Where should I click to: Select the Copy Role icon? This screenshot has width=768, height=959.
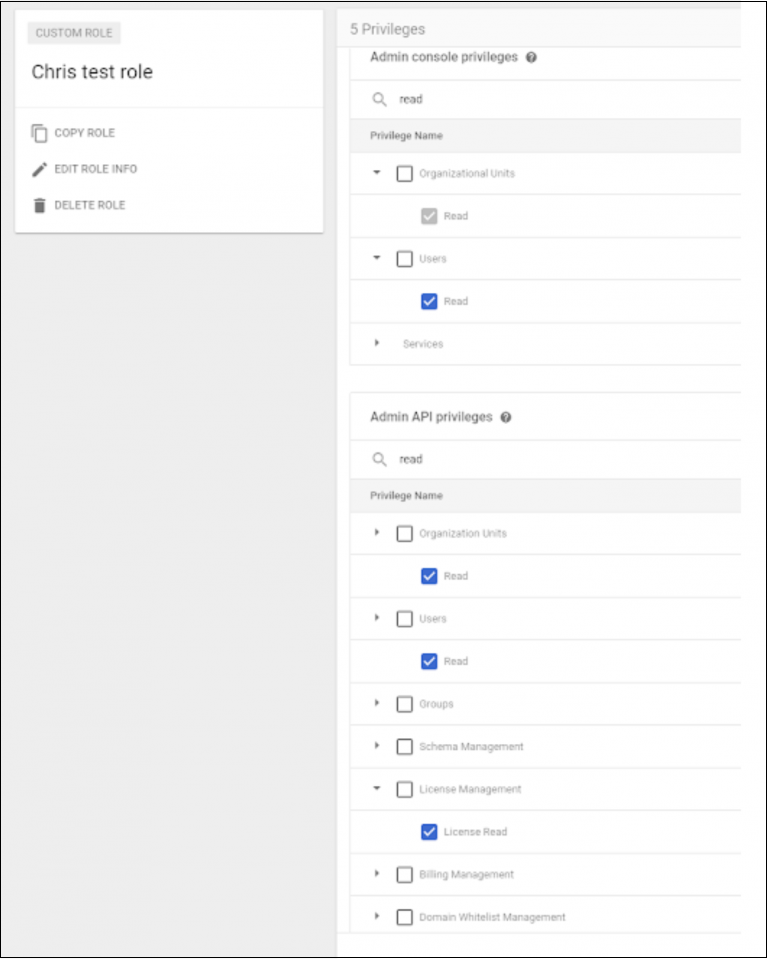(40, 131)
